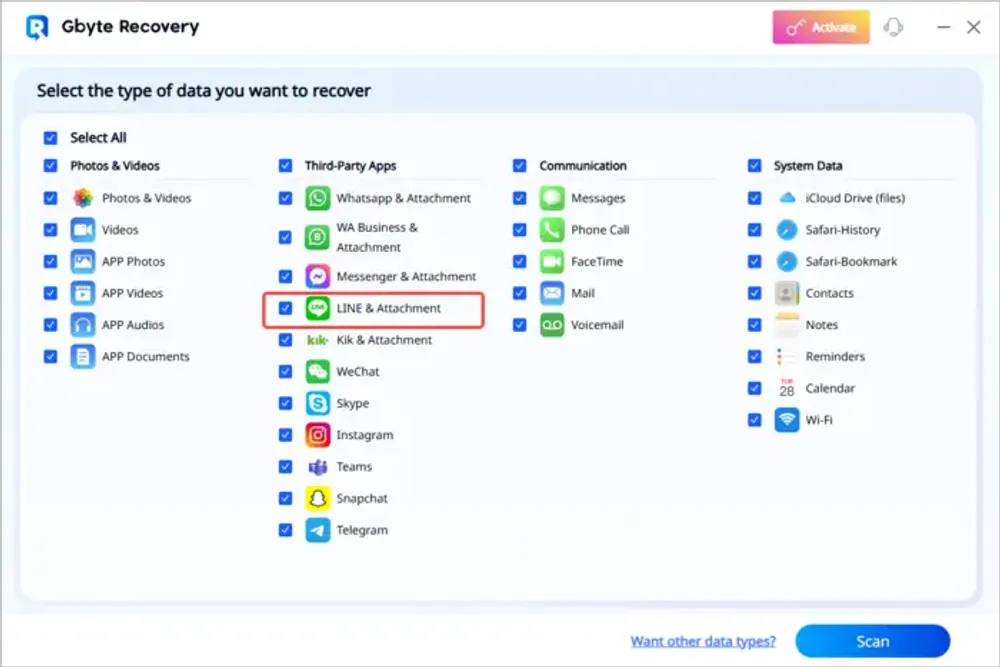Uncheck the Notes checkbox
The image size is (1000, 667).
pyautogui.click(x=754, y=325)
